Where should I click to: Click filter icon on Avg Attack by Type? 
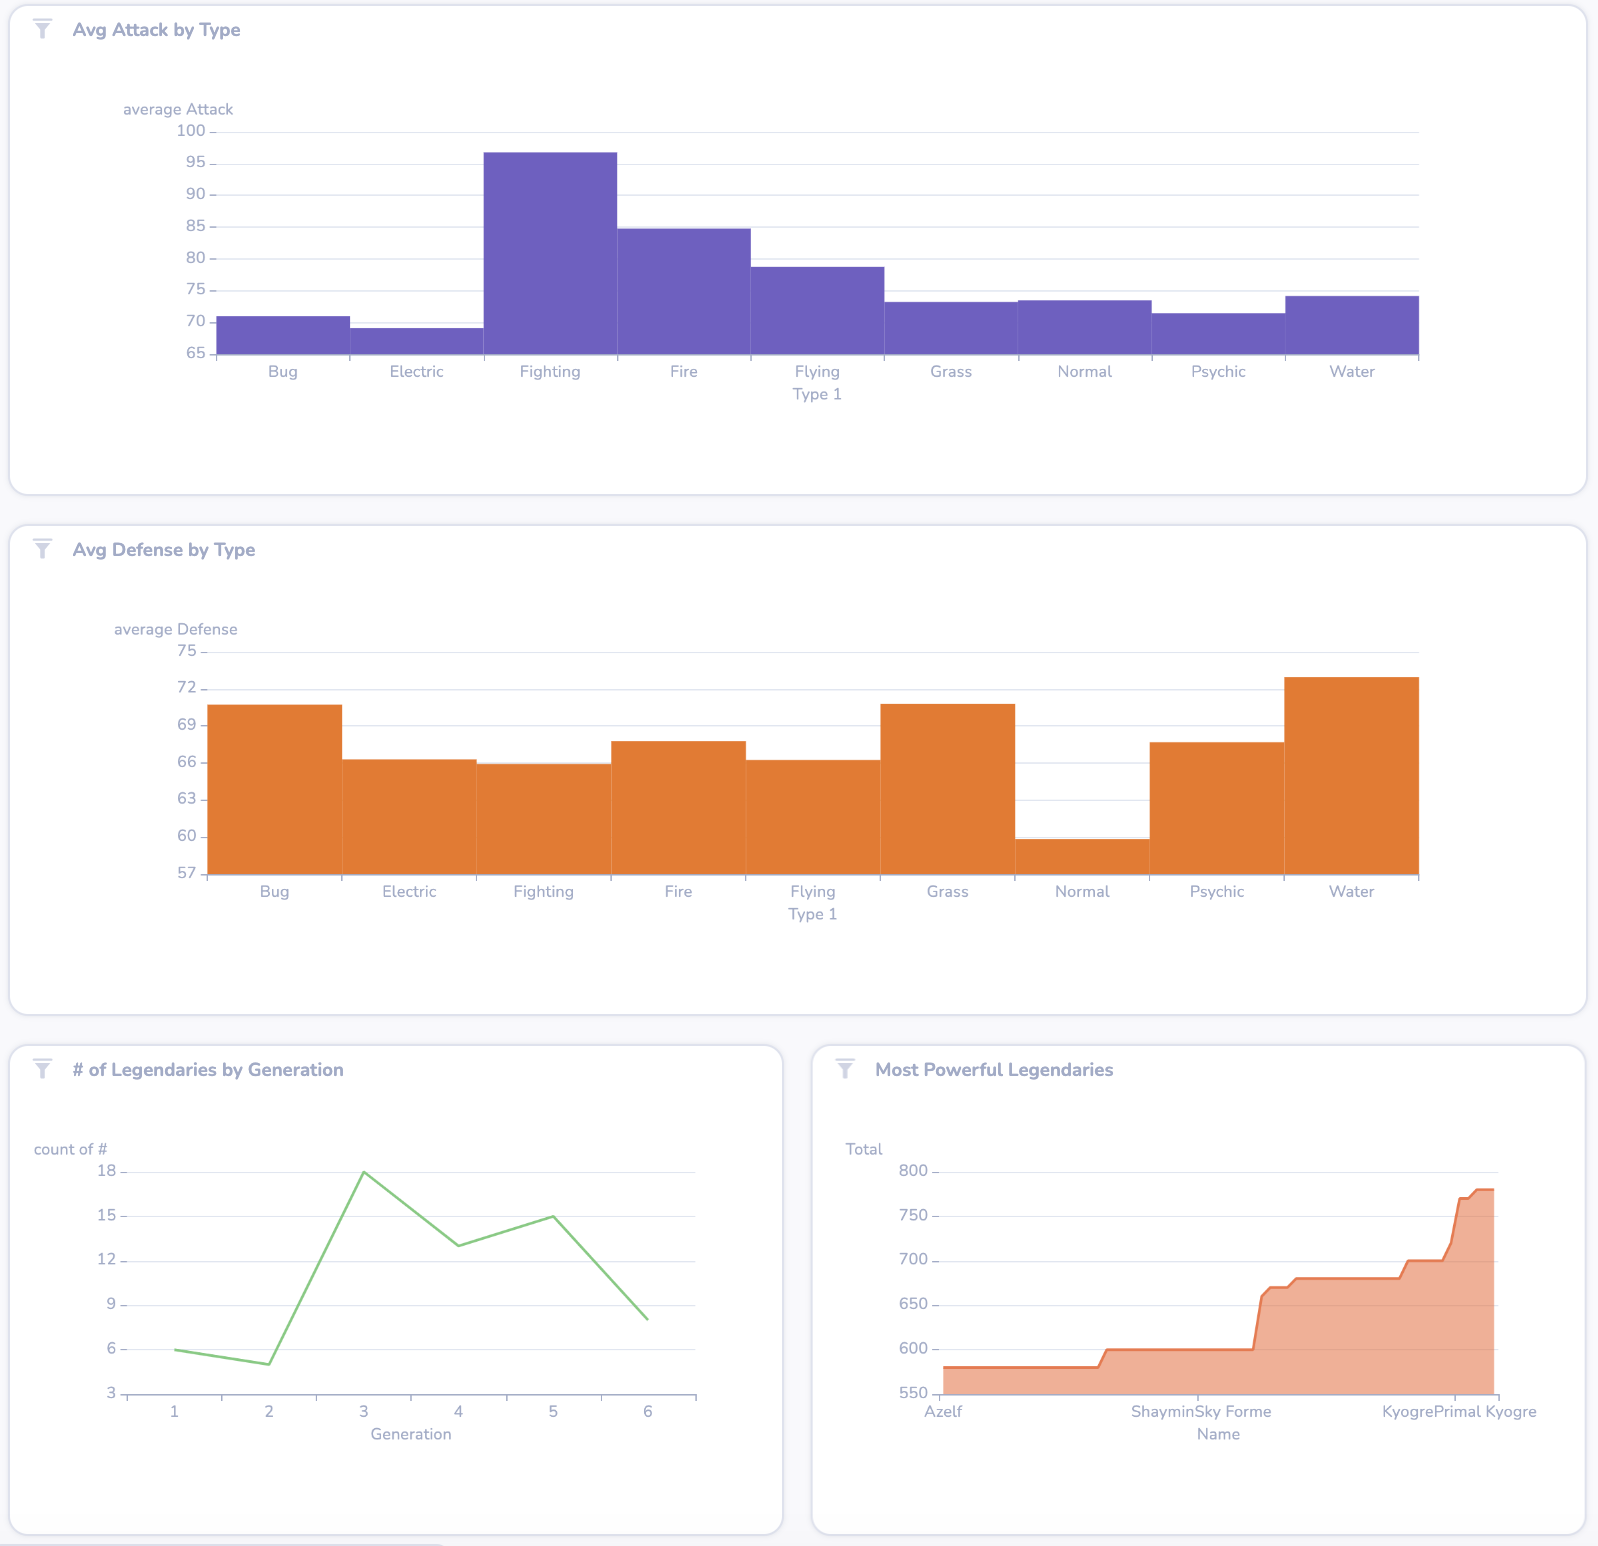pyautogui.click(x=42, y=29)
